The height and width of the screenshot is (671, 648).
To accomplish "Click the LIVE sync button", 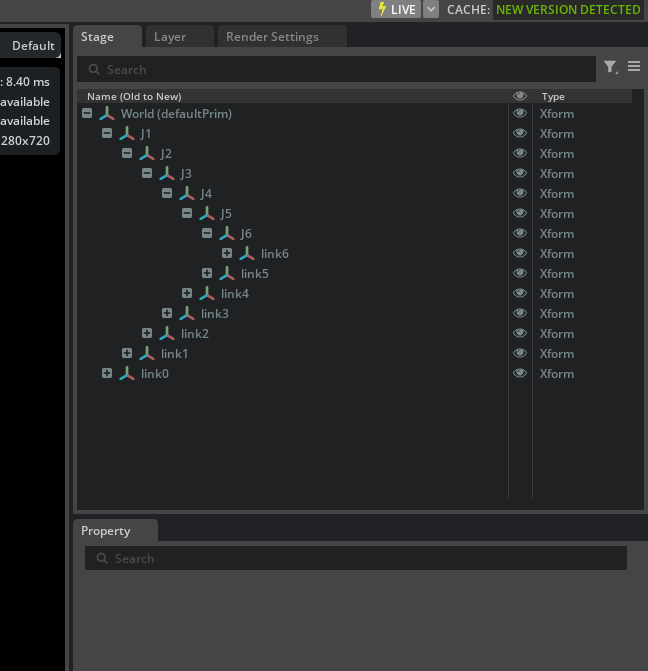I will coord(396,9).
